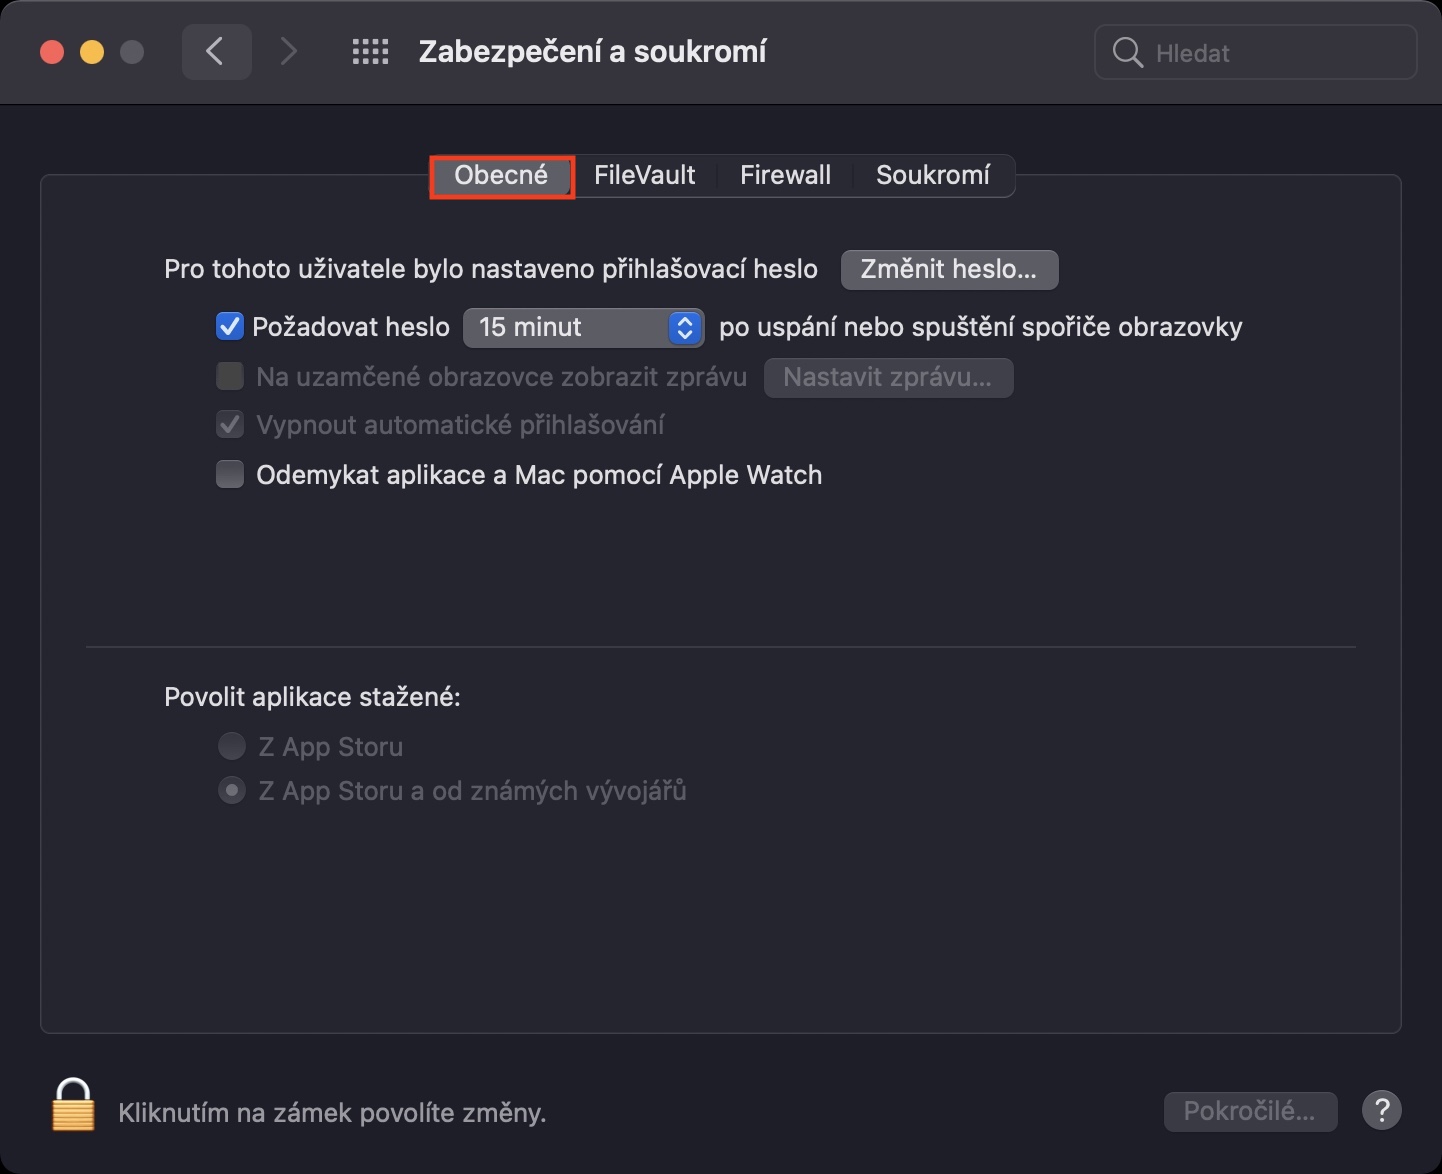The image size is (1442, 1174).
Task: Select the Z App Storu radio option
Action: [232, 747]
